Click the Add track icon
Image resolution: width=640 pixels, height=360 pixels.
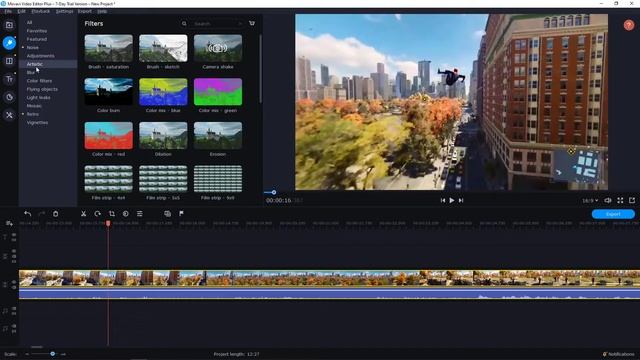click(9, 223)
